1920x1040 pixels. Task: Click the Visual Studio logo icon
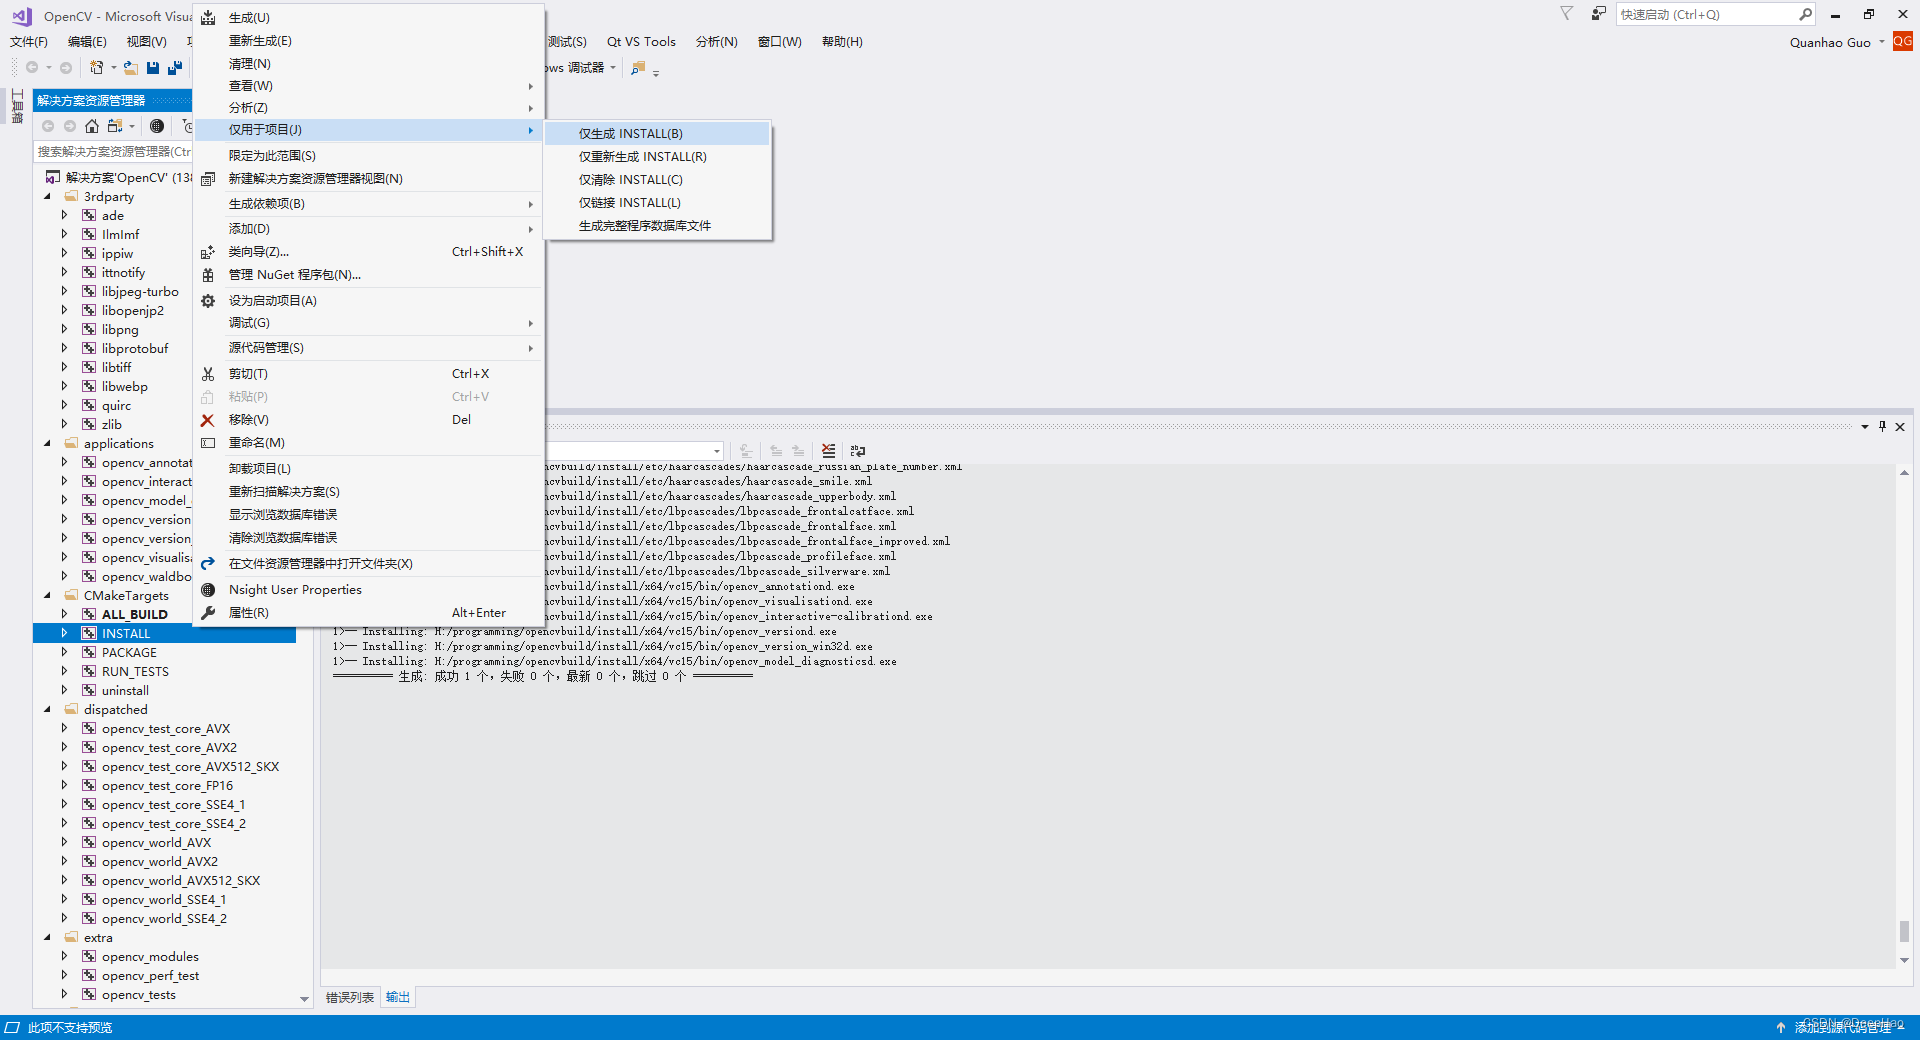[22, 16]
